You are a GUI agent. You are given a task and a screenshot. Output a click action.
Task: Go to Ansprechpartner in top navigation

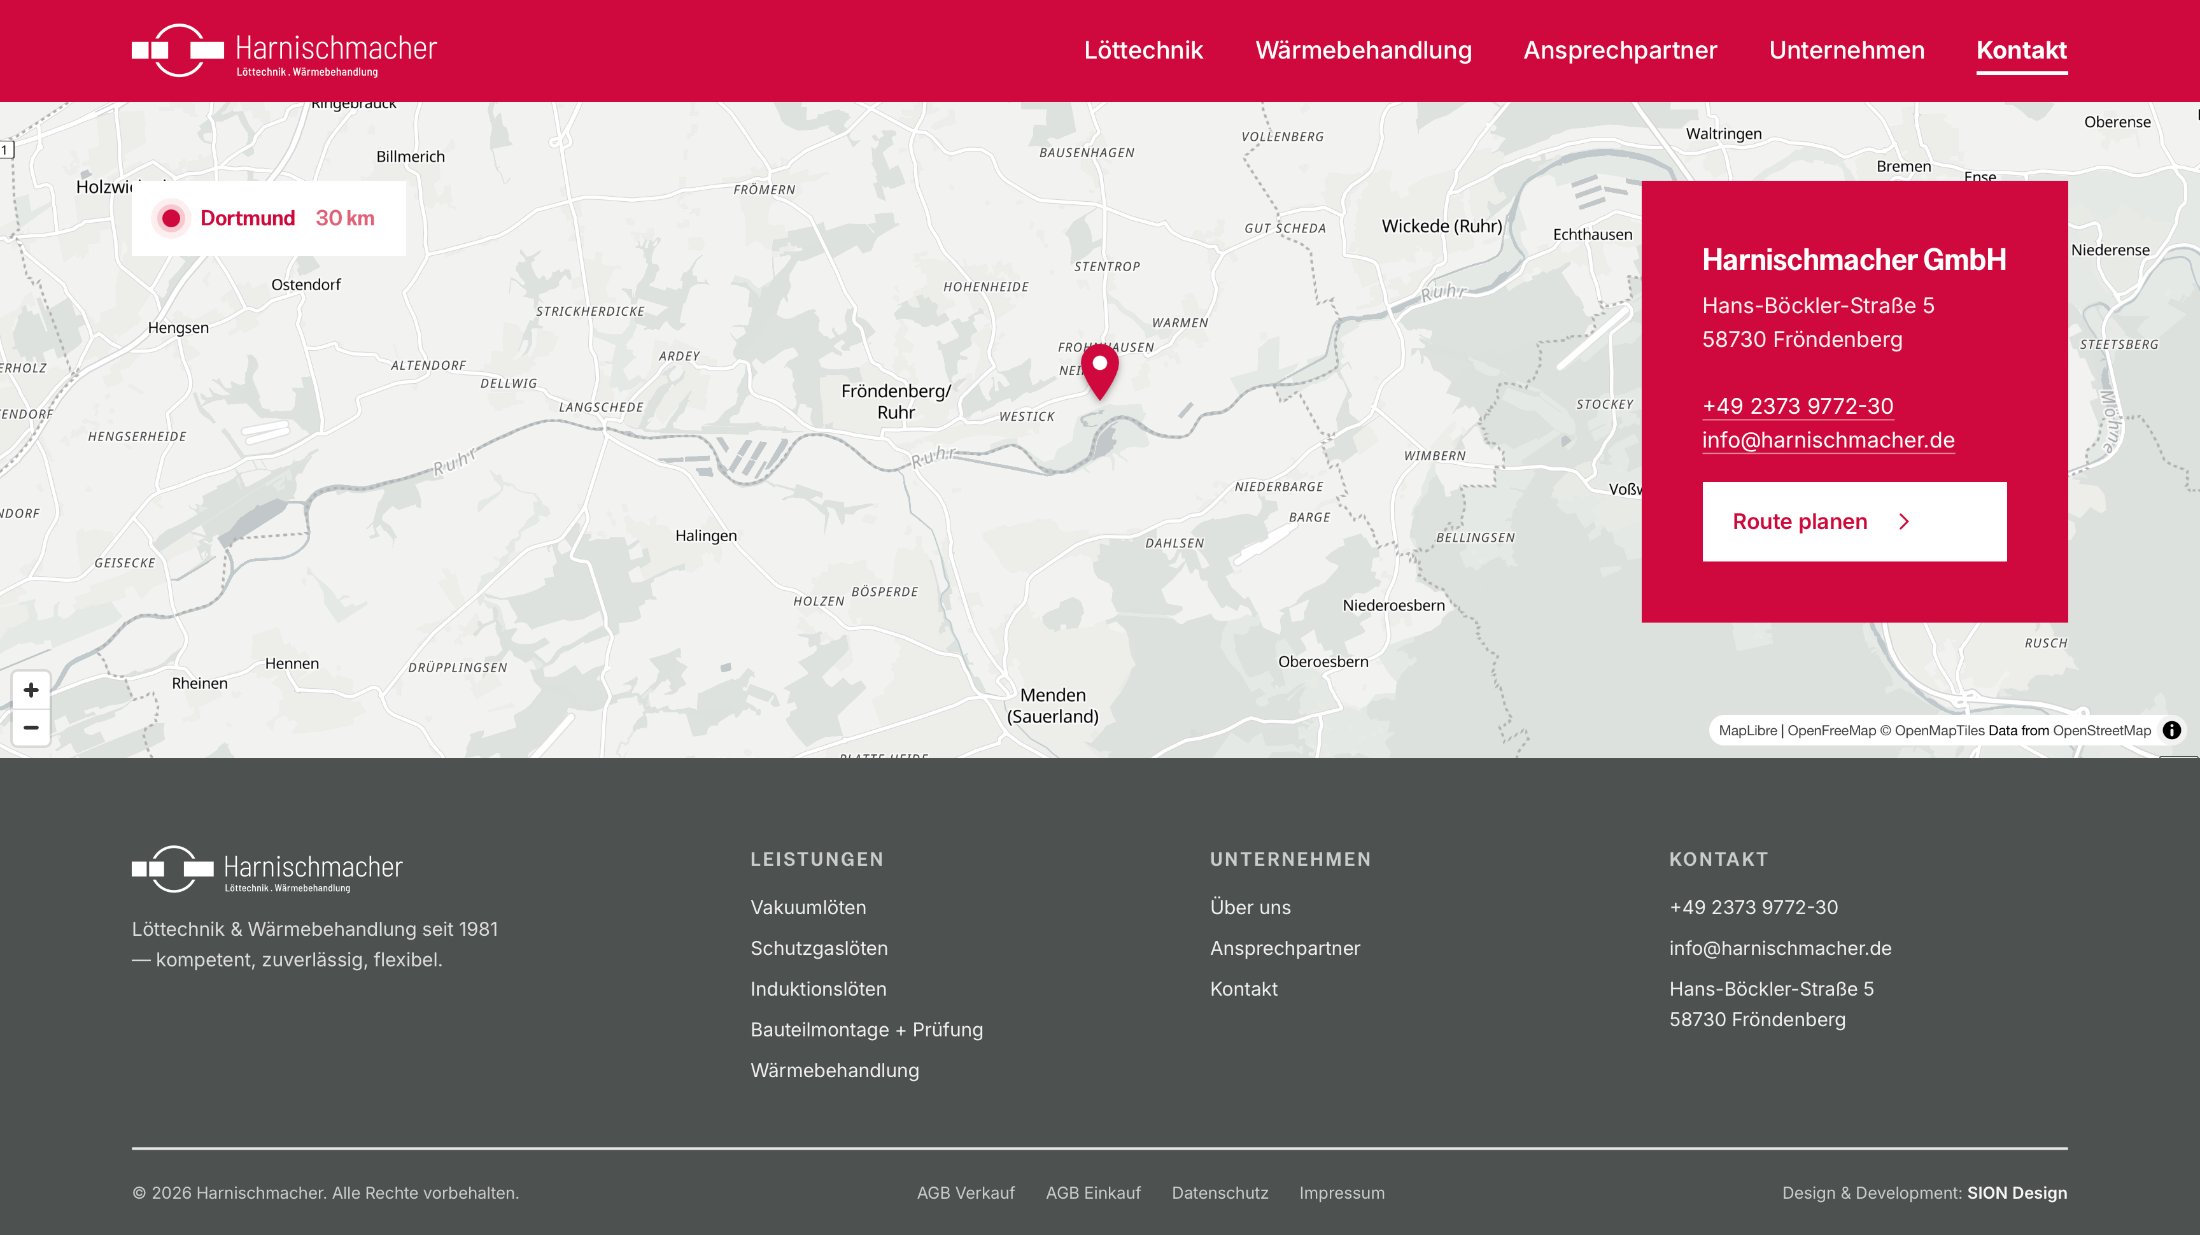[x=1620, y=50]
